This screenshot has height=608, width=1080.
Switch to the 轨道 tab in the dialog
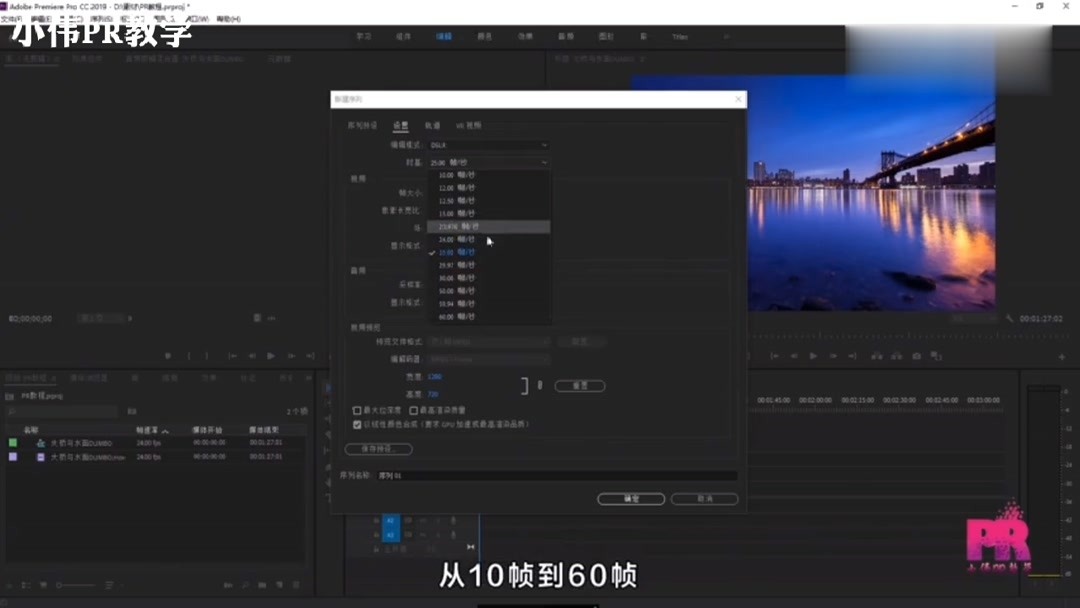431,126
